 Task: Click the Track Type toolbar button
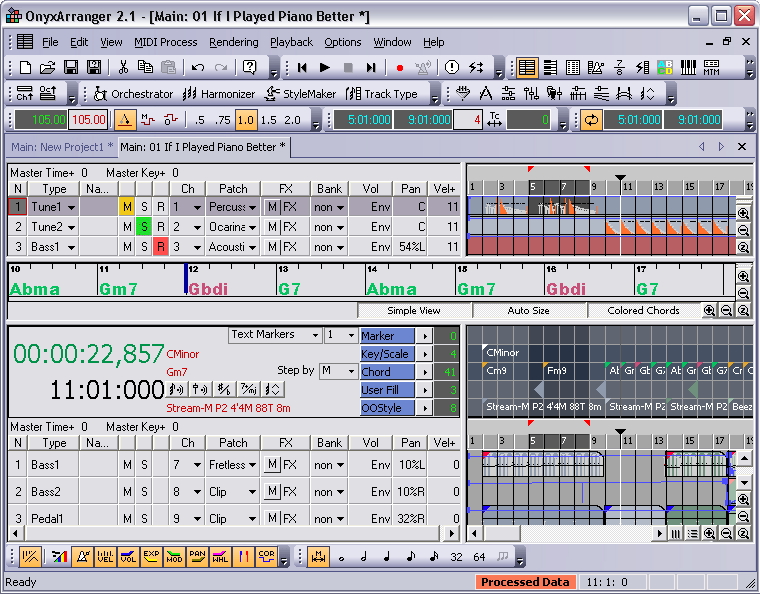pyautogui.click(x=382, y=94)
